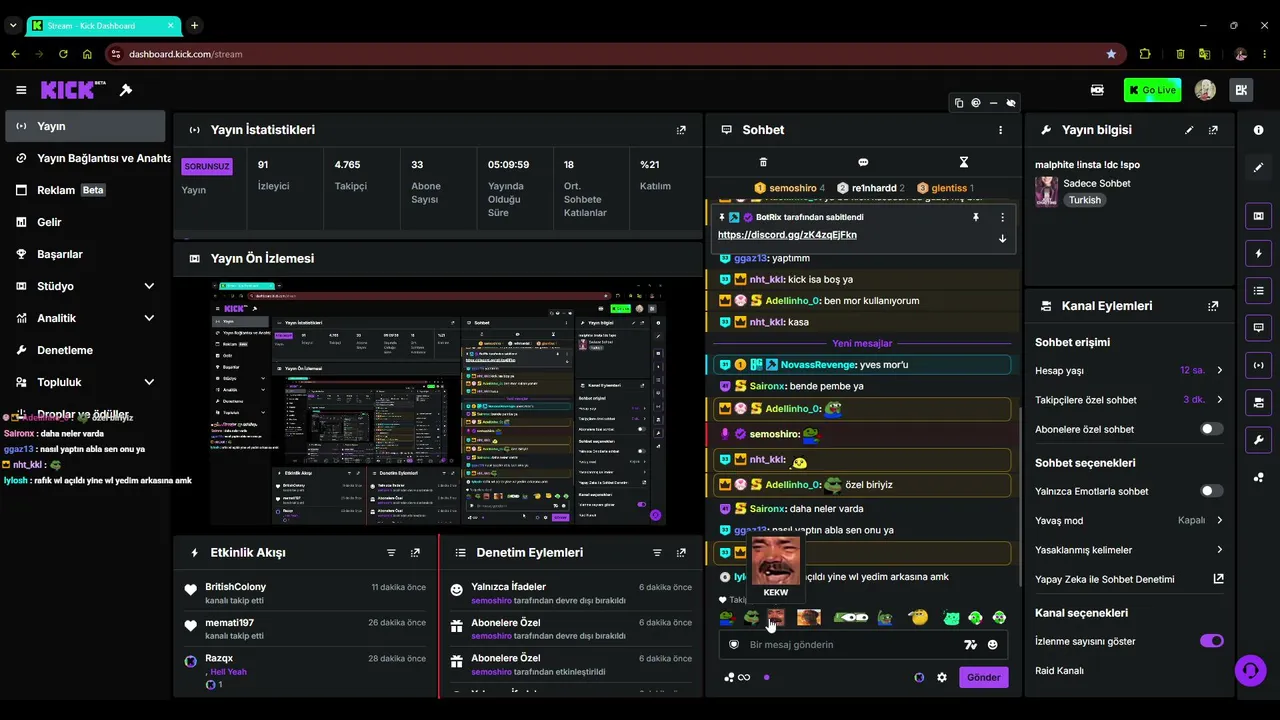Pop out the Kanal Eylemleri panel
This screenshot has height=720, width=1280.
(1213, 306)
